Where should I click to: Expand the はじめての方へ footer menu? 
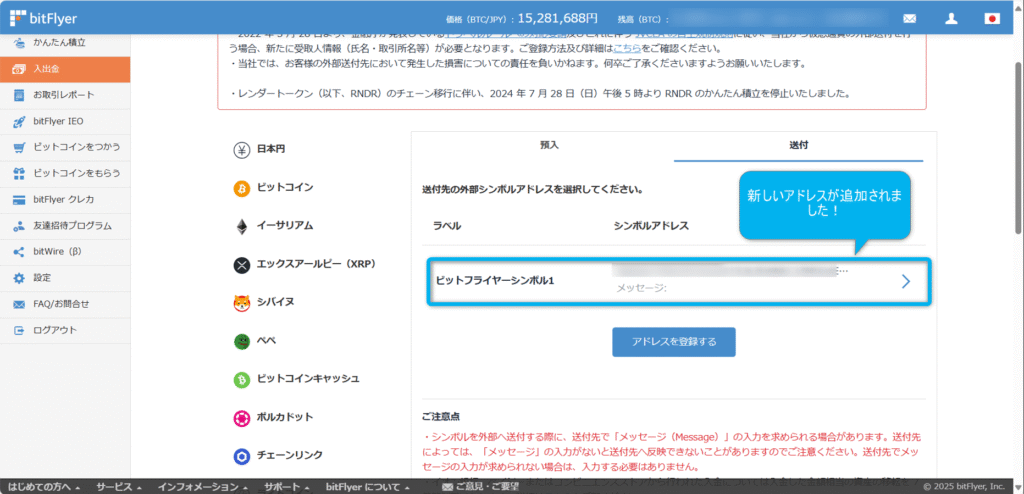[45, 487]
